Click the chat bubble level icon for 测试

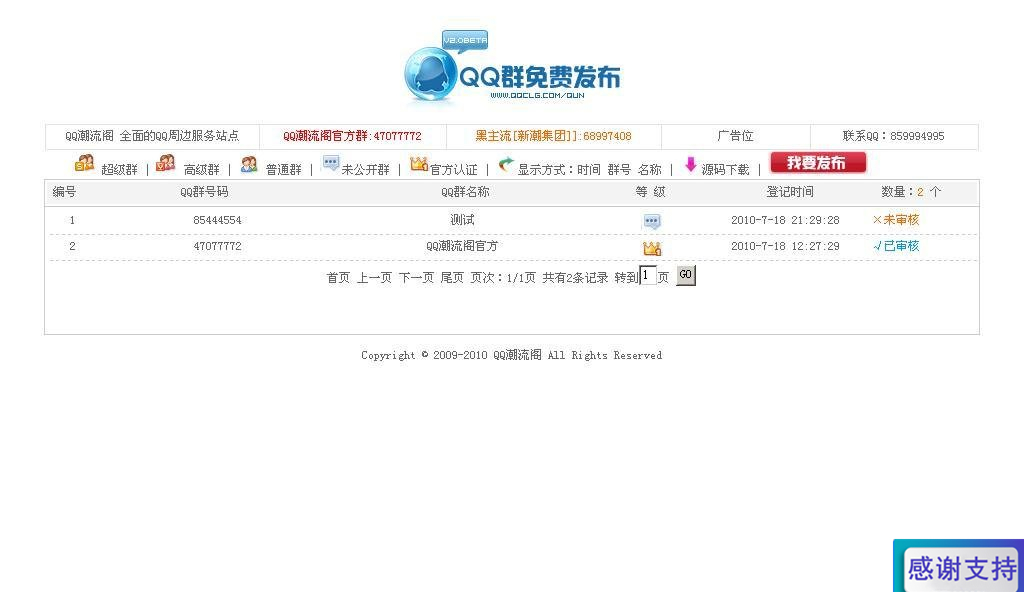[652, 222]
